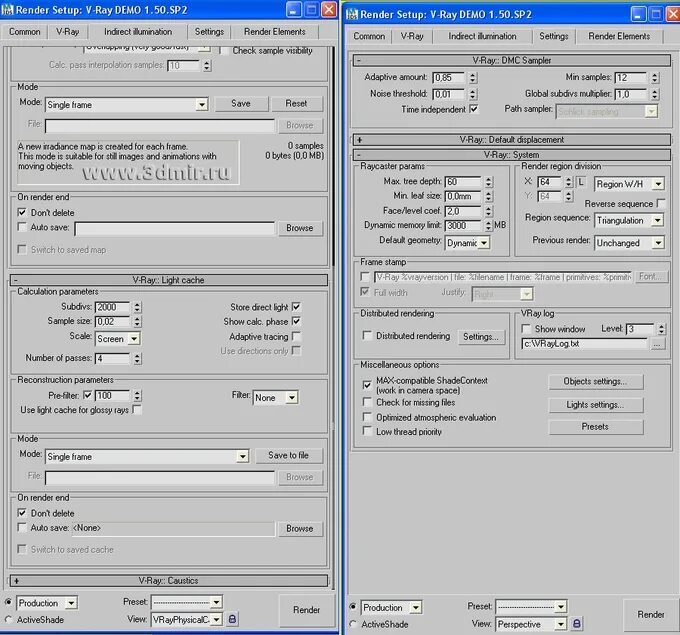This screenshot has height=635, width=680.
Task: Click the light cache Subdivs spinner
Action: pos(137,307)
